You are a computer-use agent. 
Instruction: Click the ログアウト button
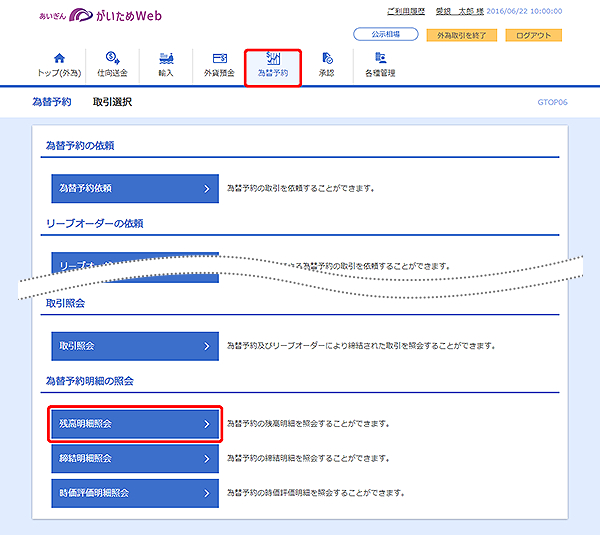coord(534,35)
